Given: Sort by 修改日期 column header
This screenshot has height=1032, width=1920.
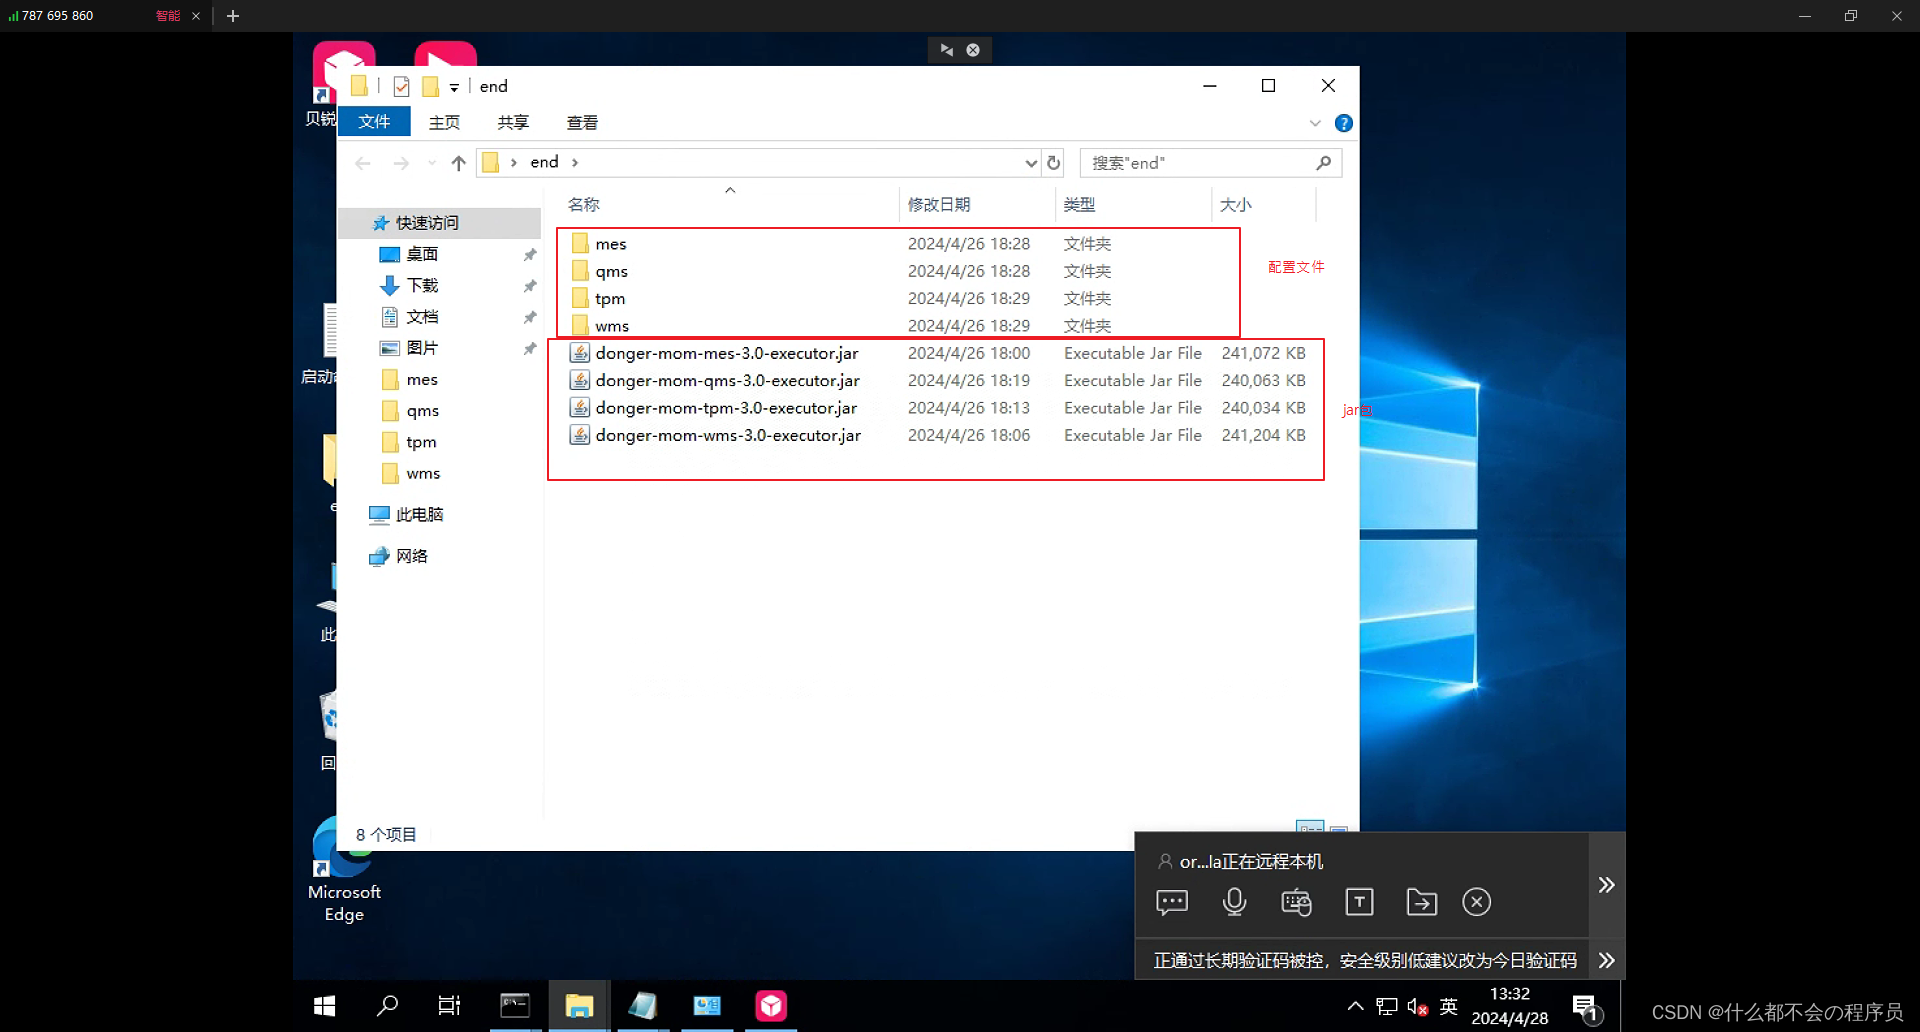Looking at the screenshot, I should point(938,204).
